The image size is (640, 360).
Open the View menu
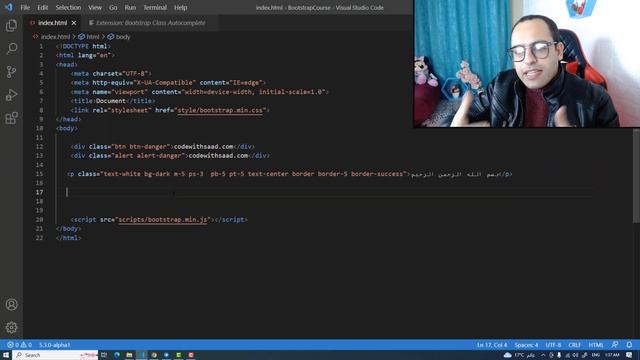point(95,7)
